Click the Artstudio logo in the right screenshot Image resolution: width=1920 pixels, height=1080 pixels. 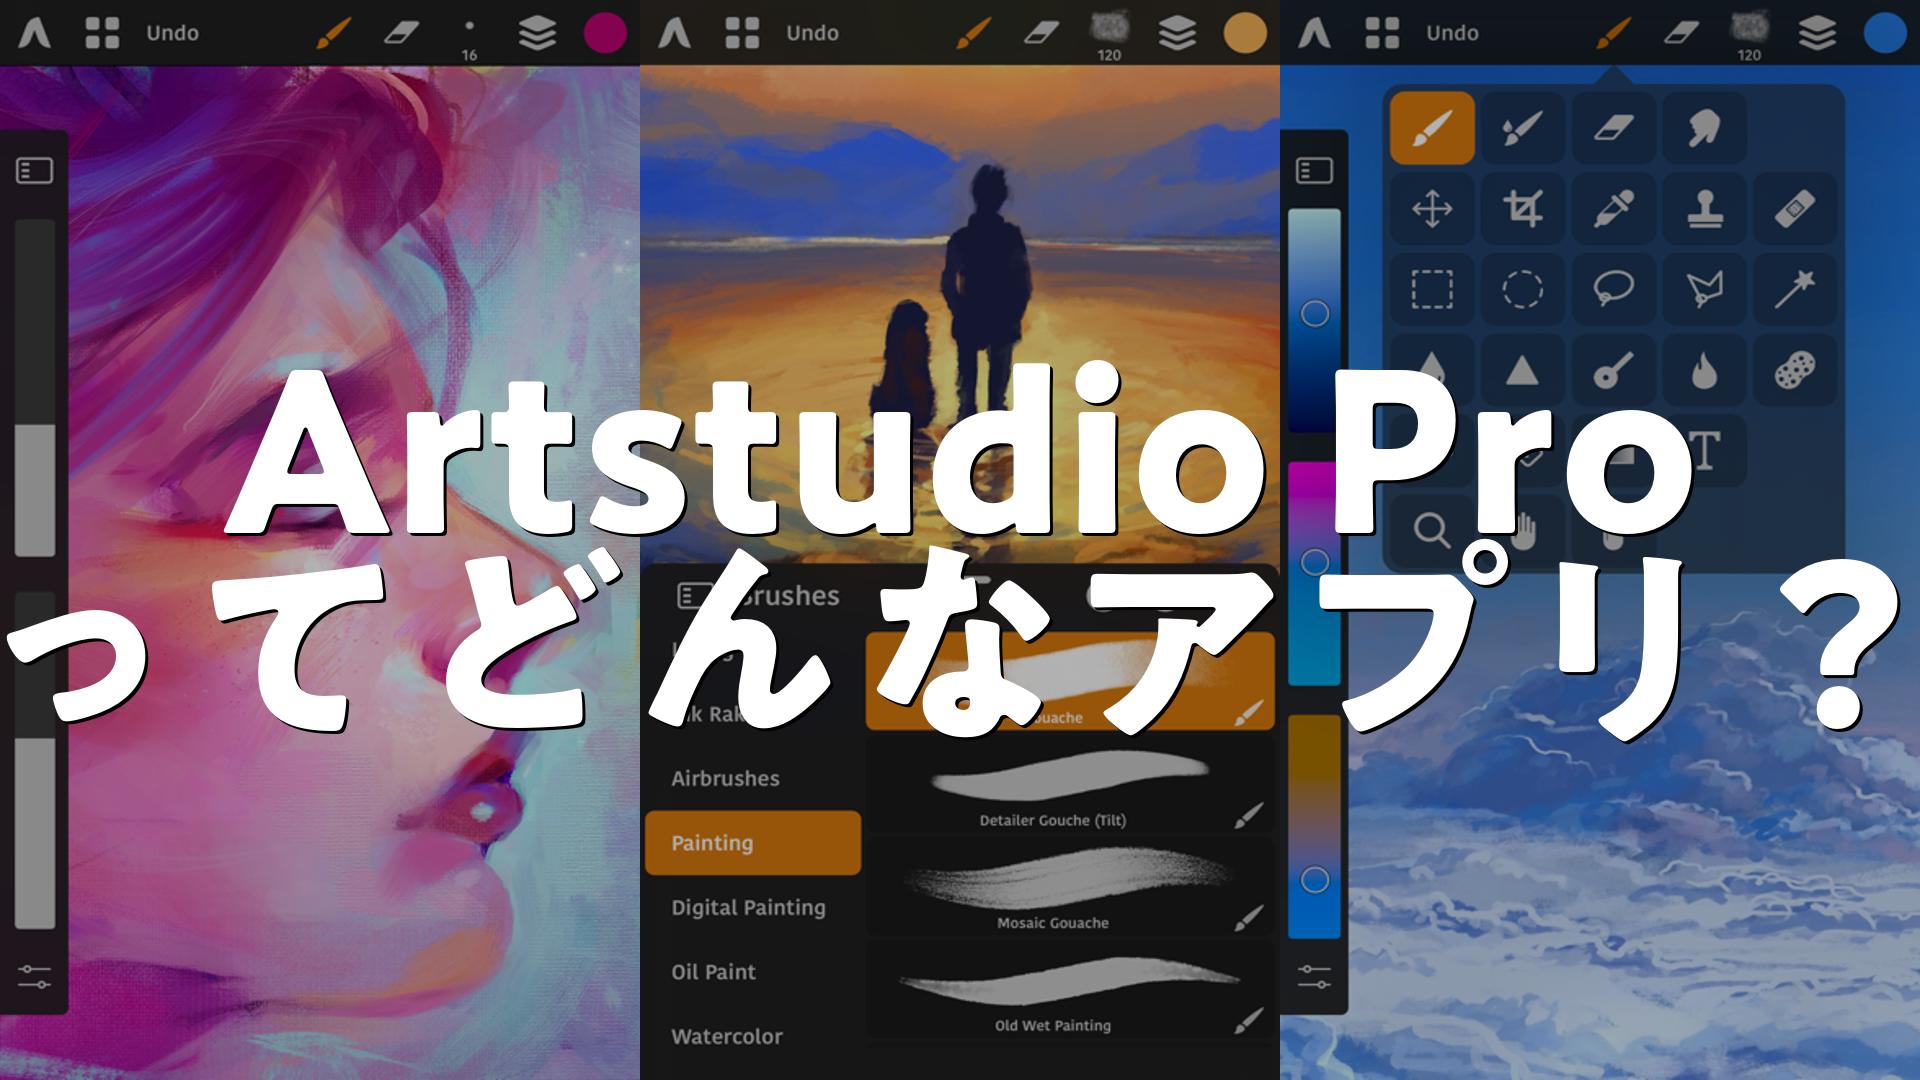click(x=1315, y=33)
